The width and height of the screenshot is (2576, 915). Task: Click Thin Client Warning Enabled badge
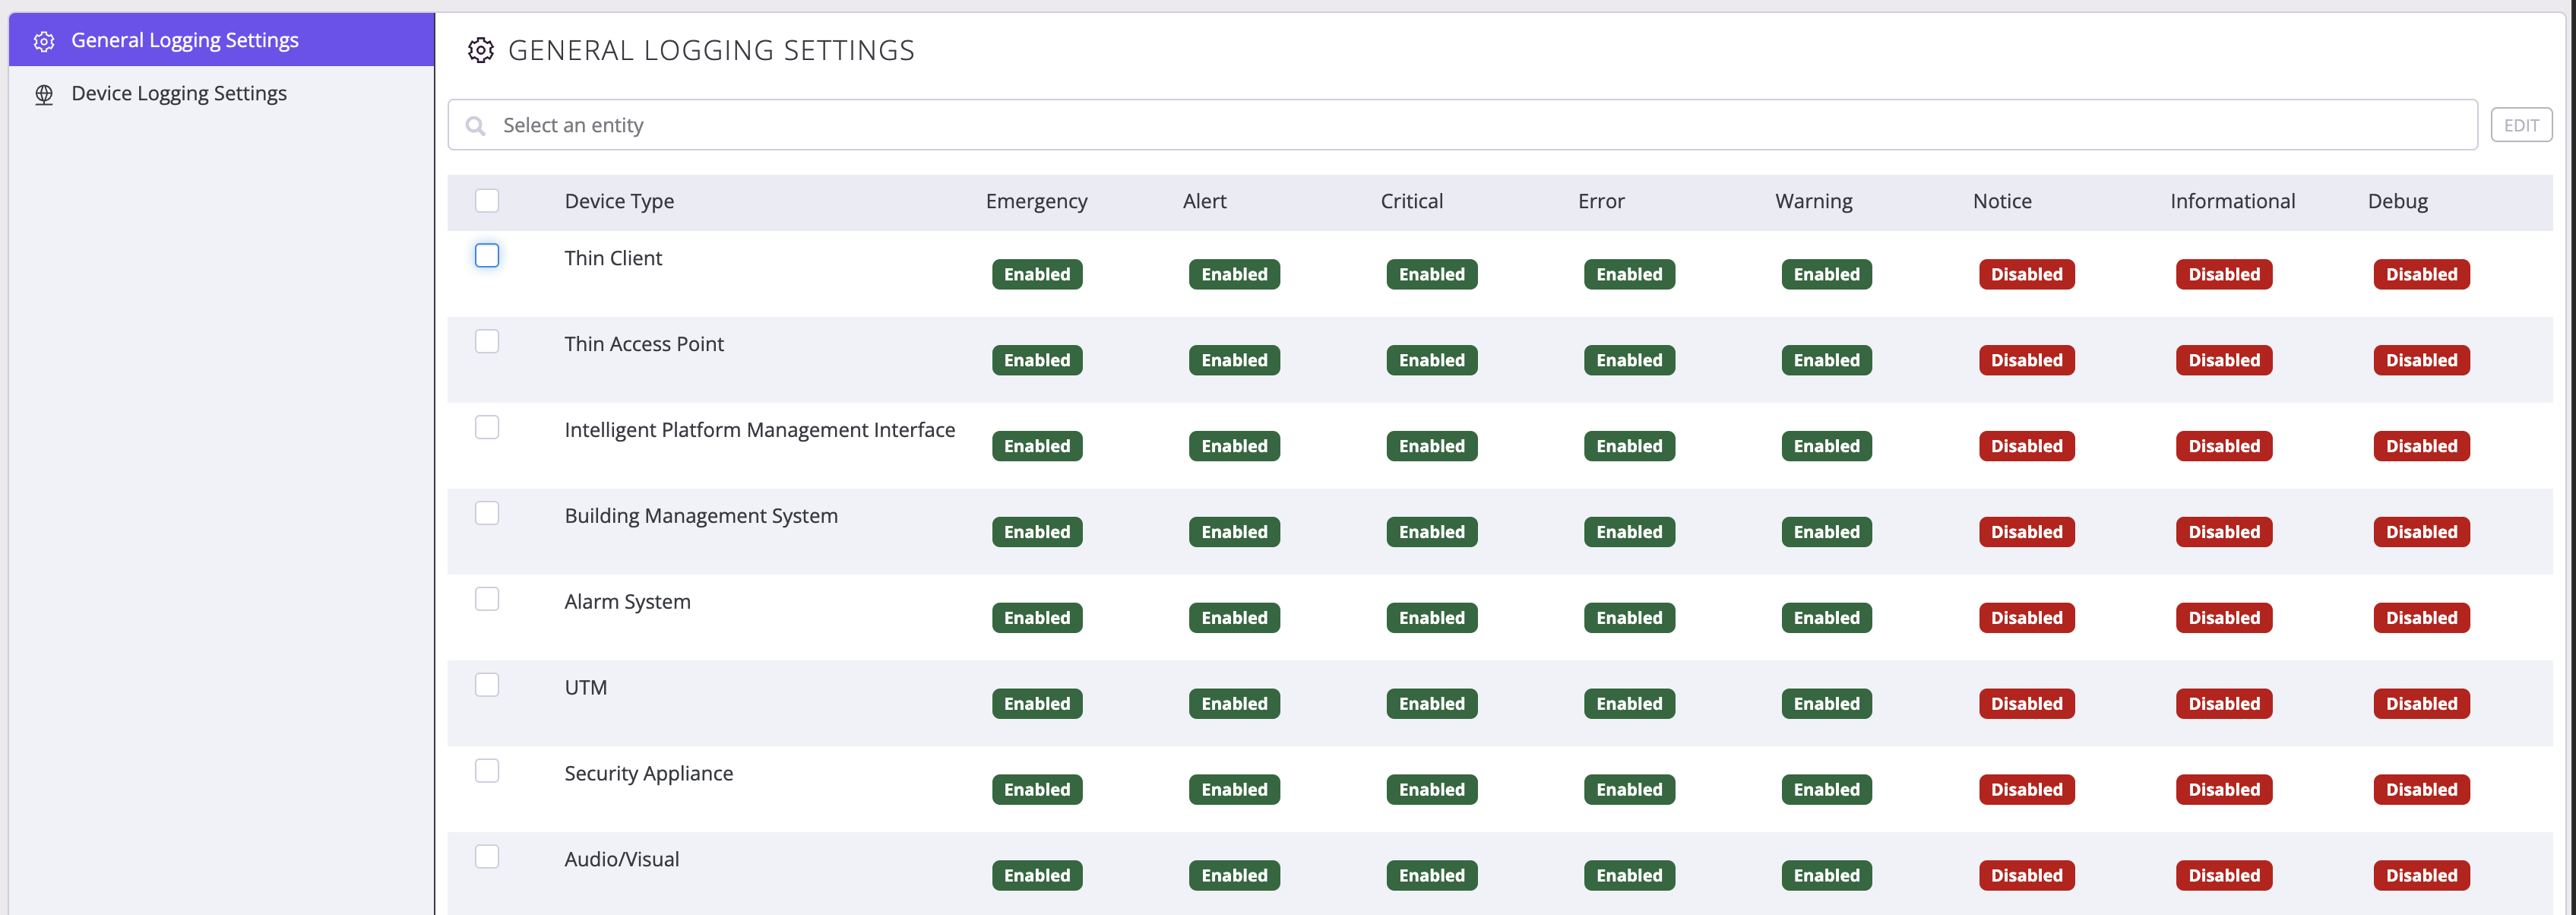click(1826, 274)
